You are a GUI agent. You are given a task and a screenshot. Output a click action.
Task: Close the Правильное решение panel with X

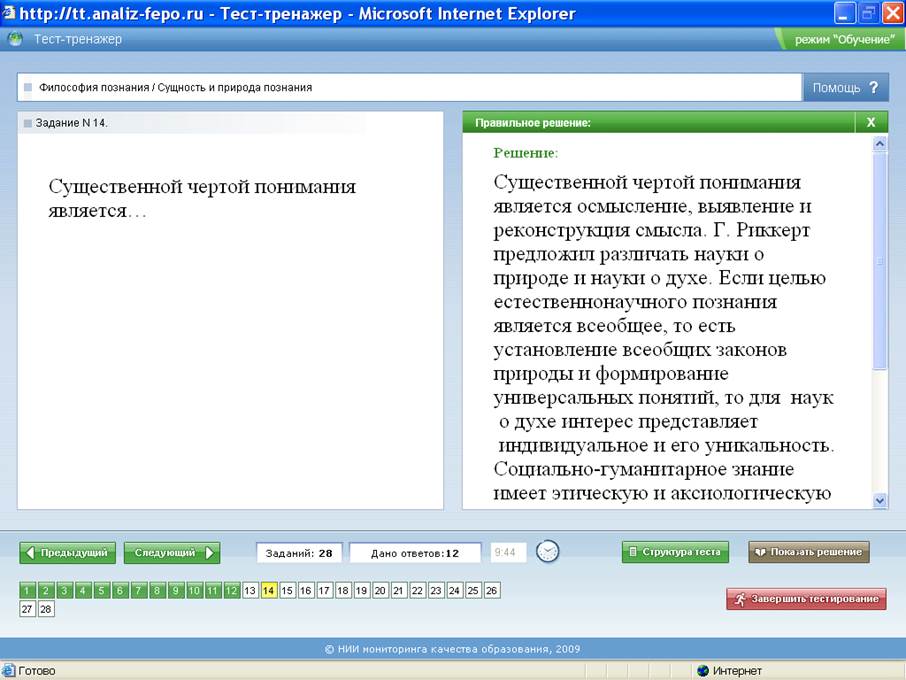[871, 122]
